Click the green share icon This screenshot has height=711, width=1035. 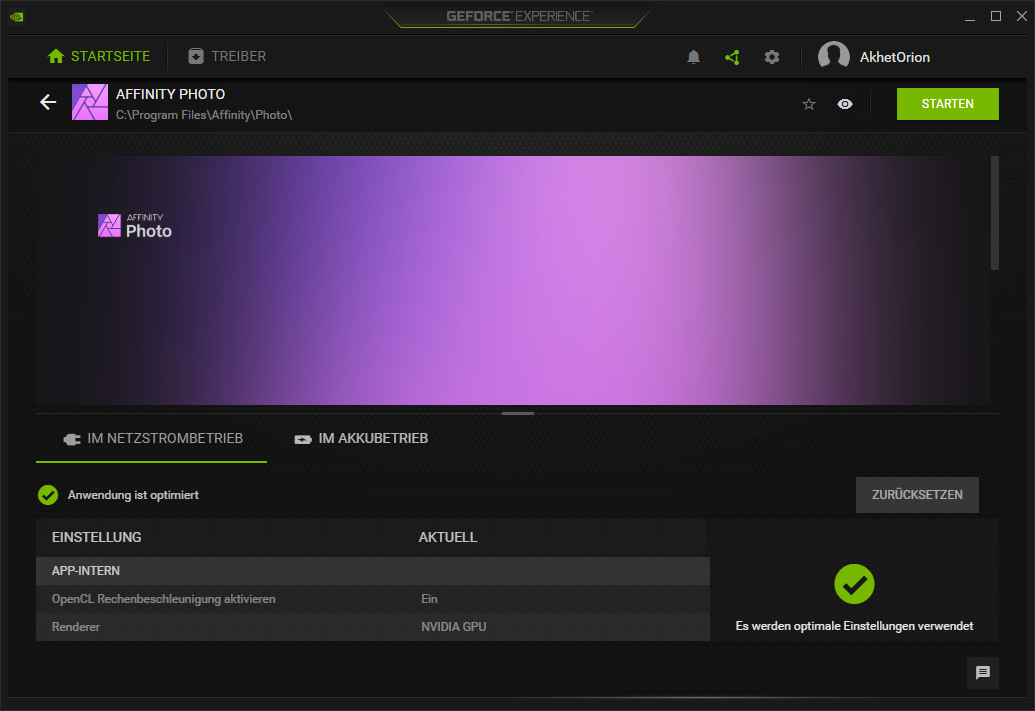click(x=732, y=57)
